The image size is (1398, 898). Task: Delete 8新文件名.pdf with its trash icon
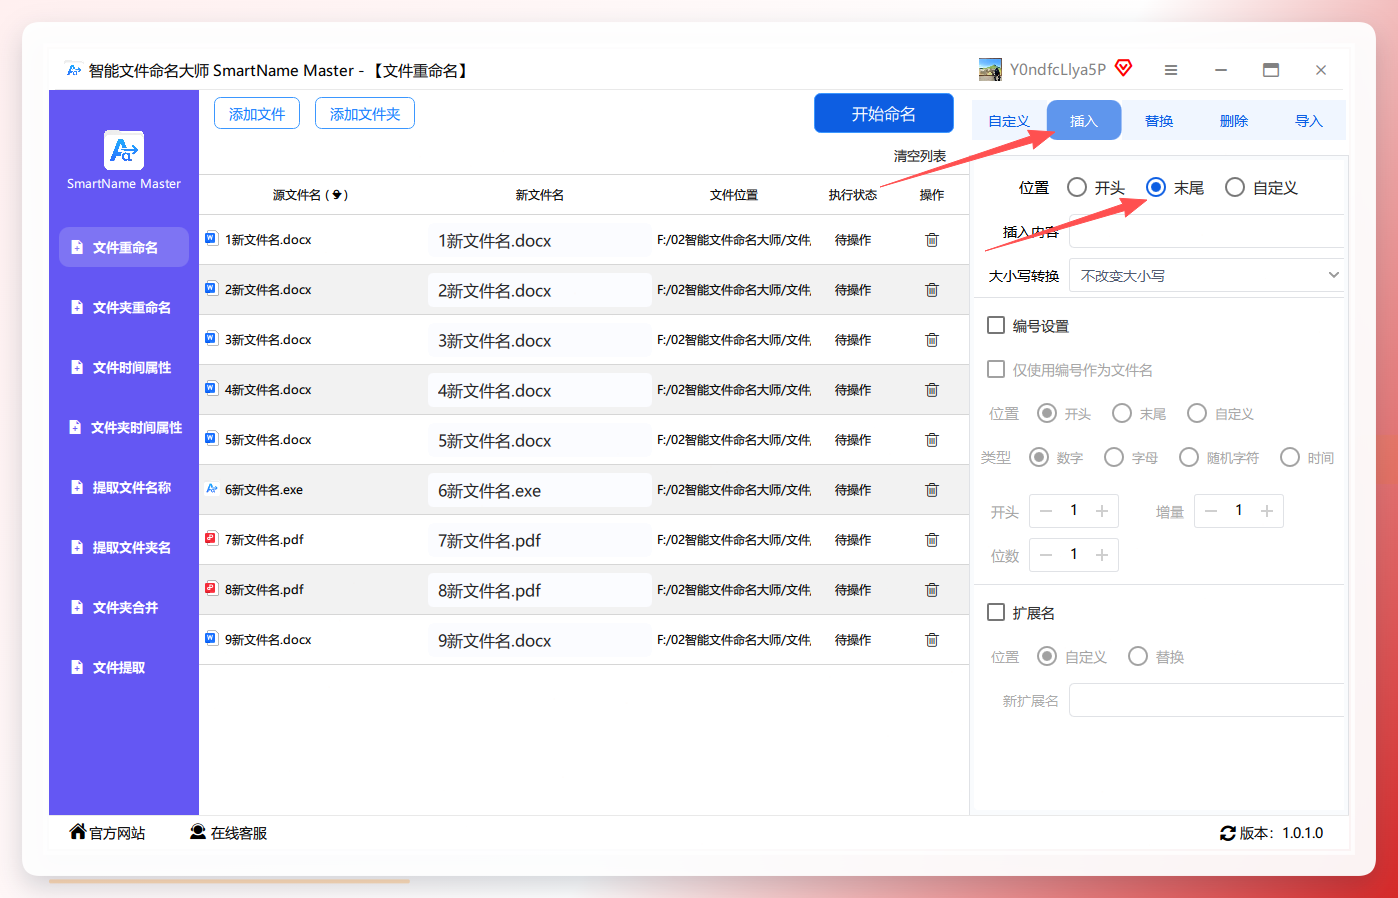point(932,590)
